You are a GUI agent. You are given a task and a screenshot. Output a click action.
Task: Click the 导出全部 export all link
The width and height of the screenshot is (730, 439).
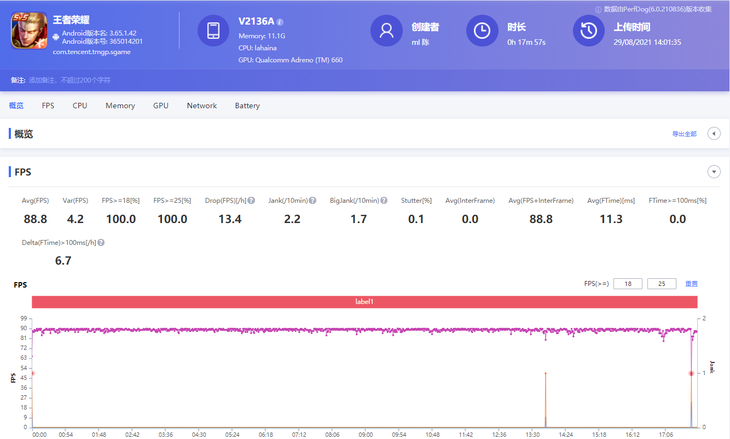[x=684, y=134]
